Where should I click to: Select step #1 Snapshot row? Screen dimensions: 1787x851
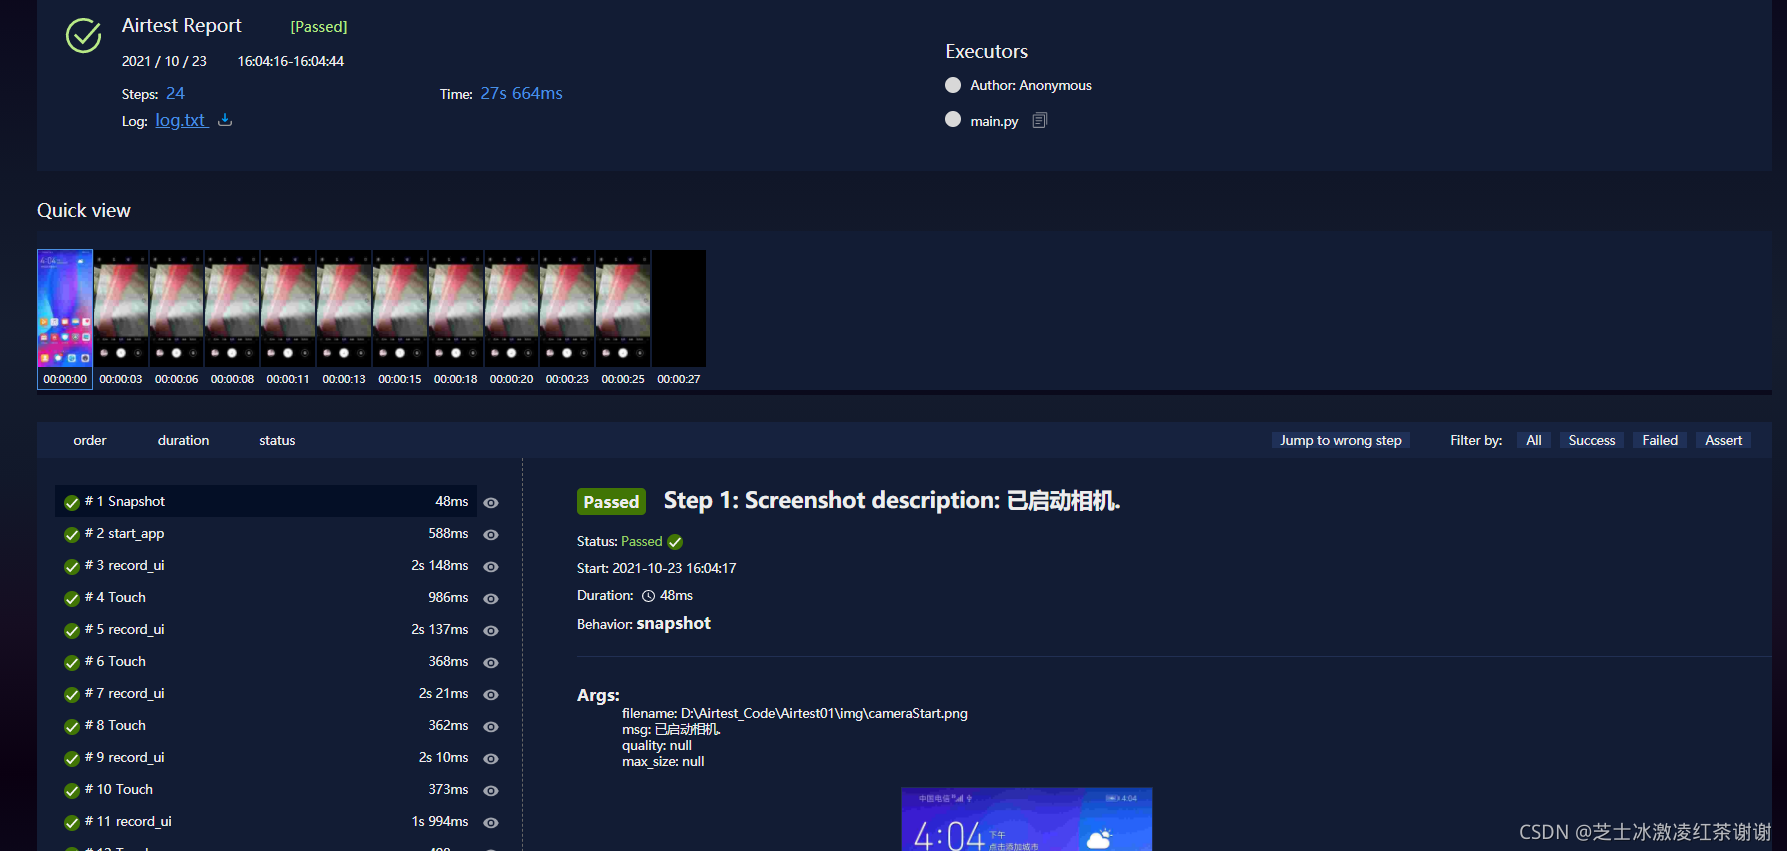click(x=266, y=501)
